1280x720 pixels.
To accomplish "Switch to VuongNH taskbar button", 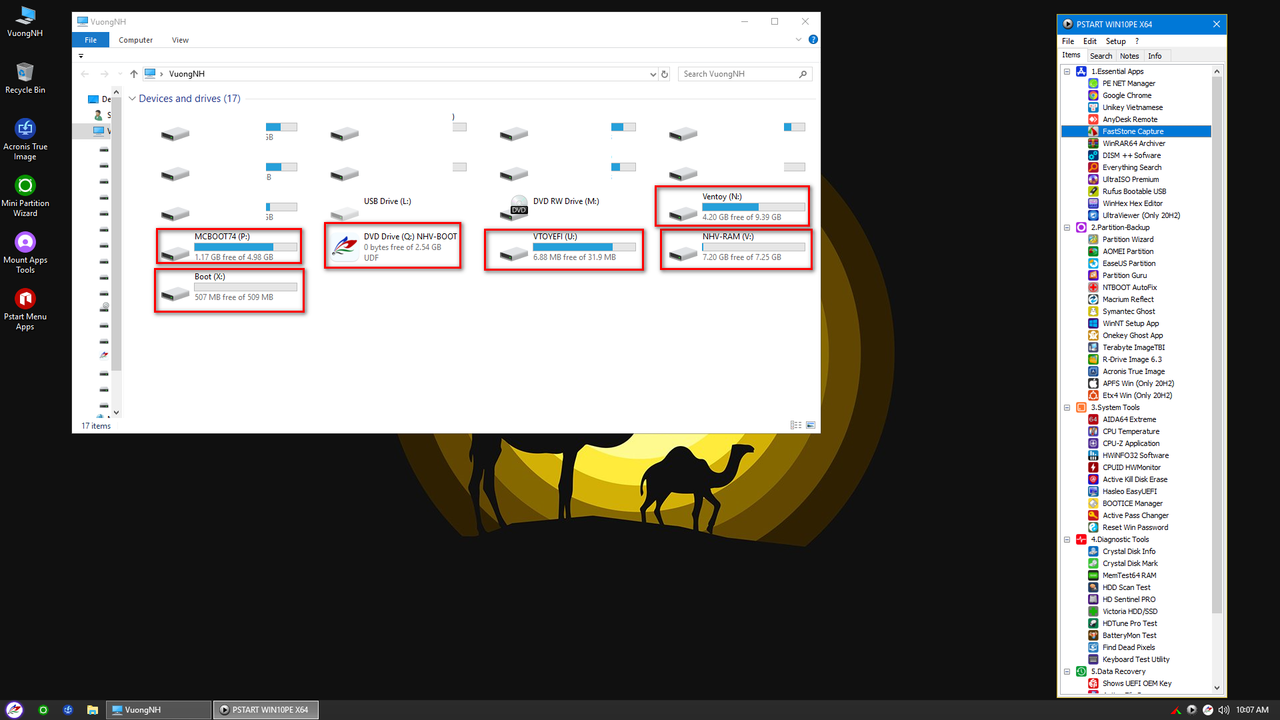I will click(x=158, y=710).
